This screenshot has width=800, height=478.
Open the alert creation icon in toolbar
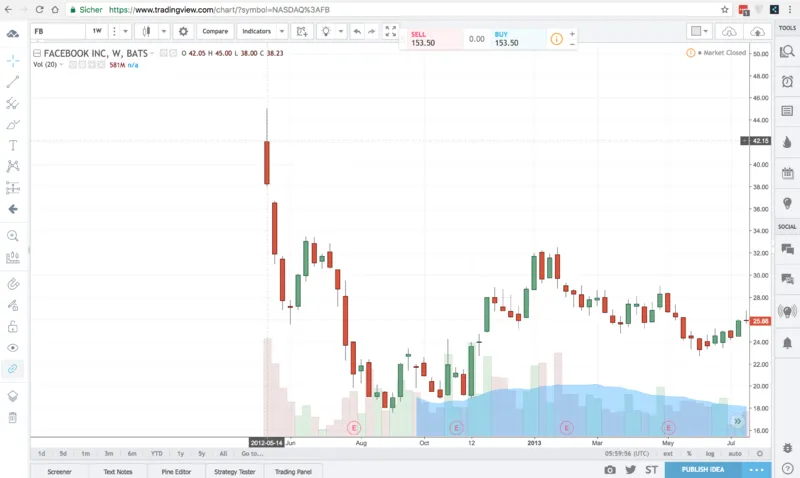[x=302, y=32]
